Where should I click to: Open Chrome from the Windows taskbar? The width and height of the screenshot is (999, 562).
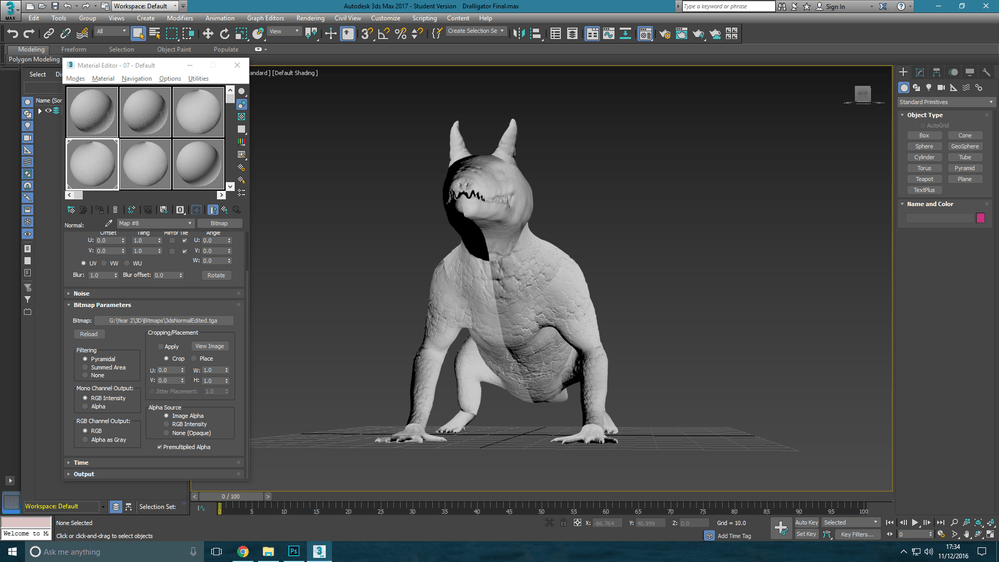[243, 551]
